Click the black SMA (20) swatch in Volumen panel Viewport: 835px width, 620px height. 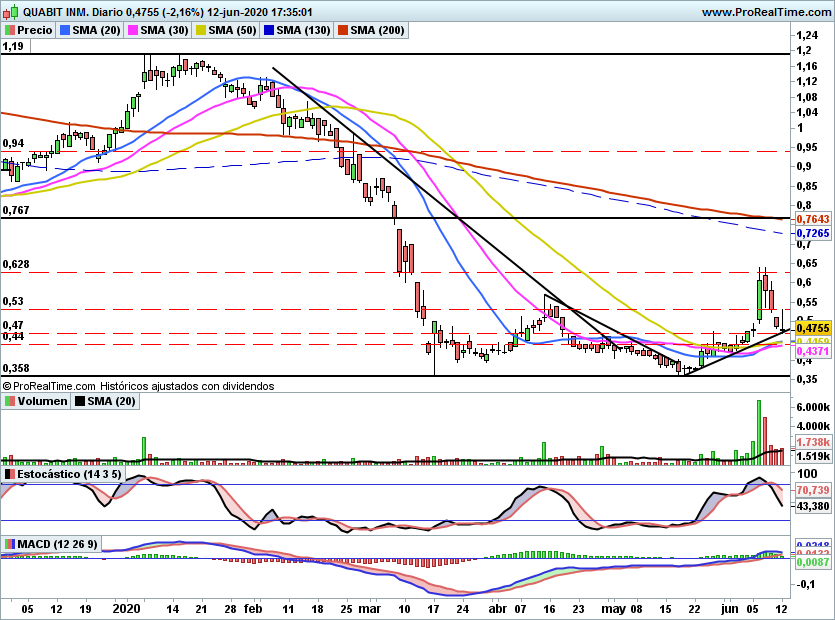pos(80,401)
